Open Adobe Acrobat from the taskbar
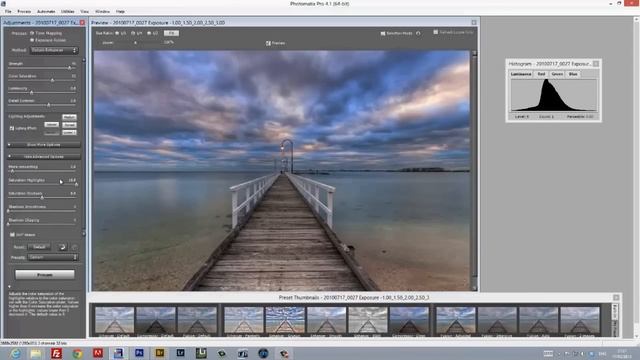Image resolution: width=640 pixels, height=360 pixels. click(x=98, y=353)
